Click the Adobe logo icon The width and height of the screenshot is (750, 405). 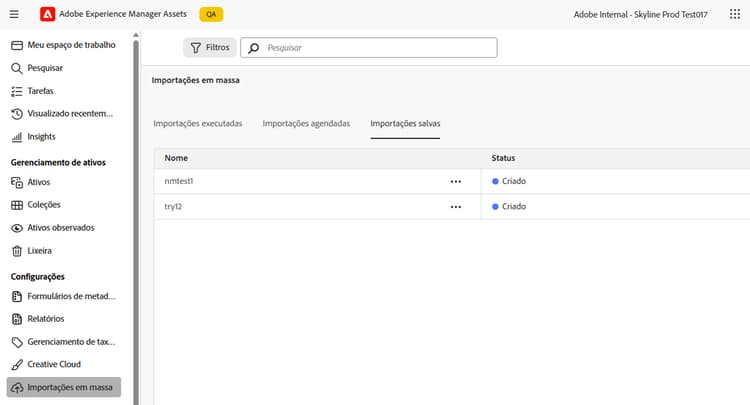(47, 14)
